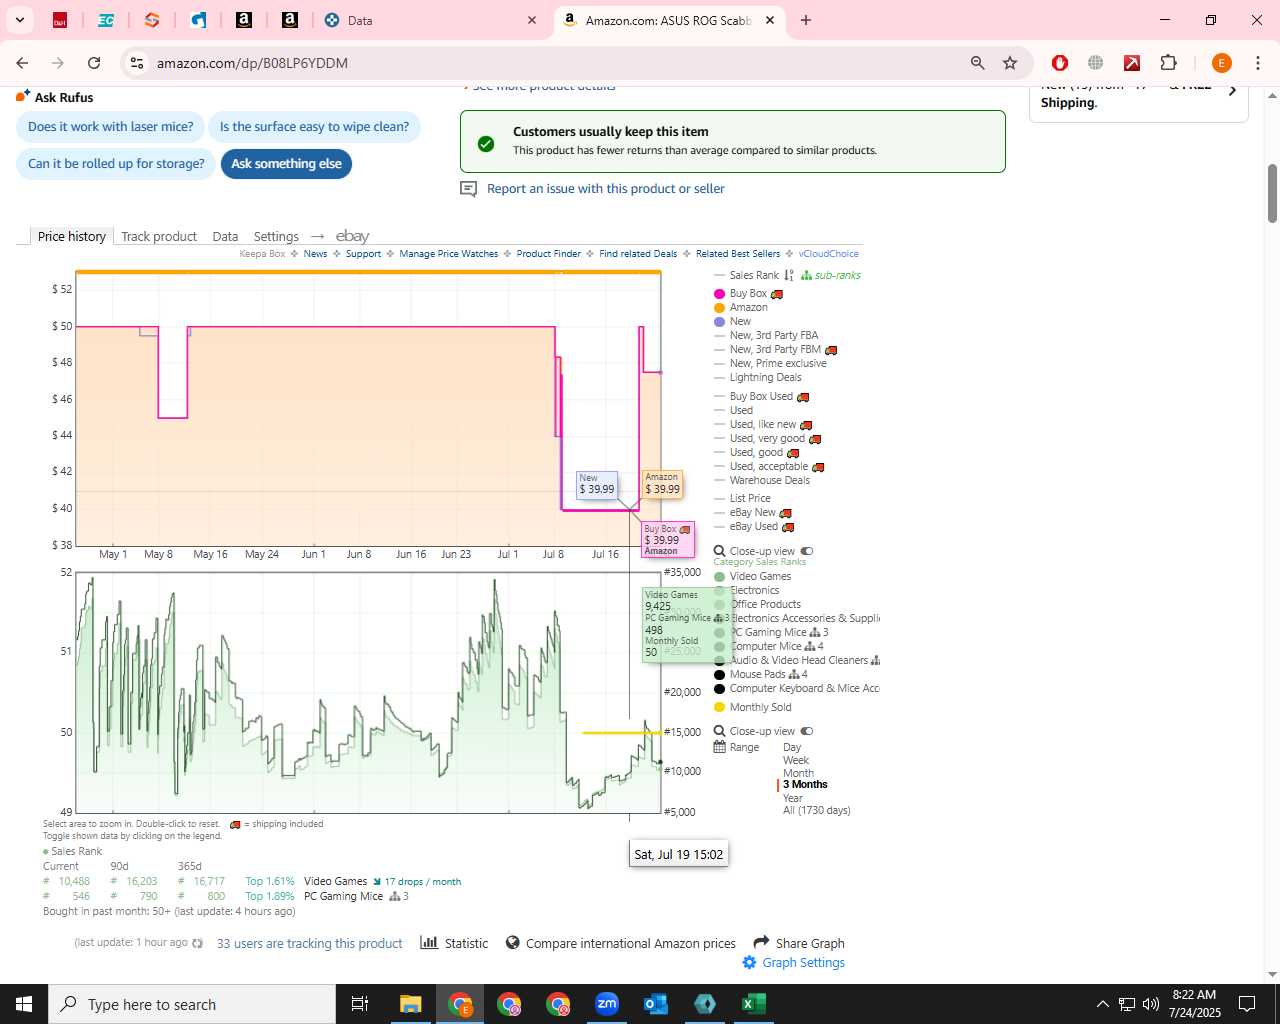The height and width of the screenshot is (1024, 1280).
Task: View site information icon in address bar
Action: [137, 63]
